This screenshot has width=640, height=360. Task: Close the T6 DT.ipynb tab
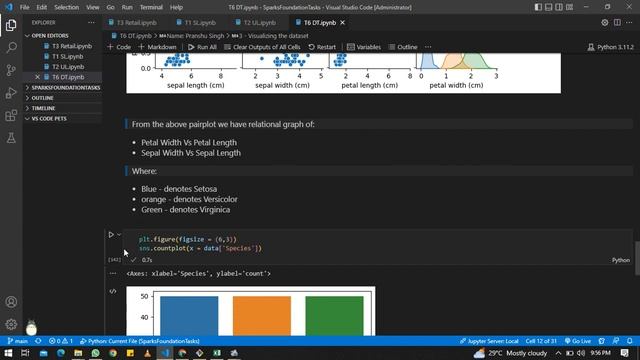click(x=342, y=23)
